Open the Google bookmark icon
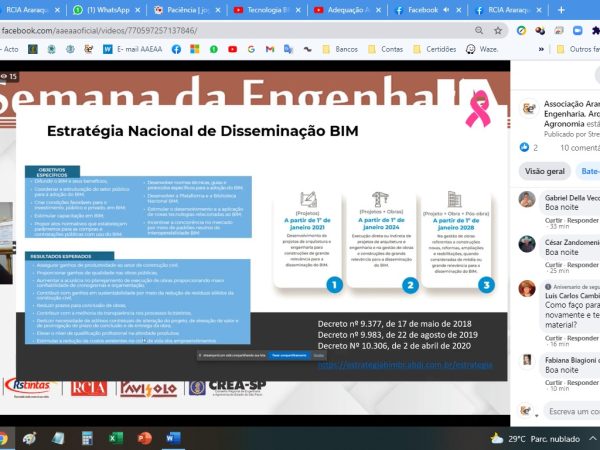This screenshot has height=450, width=600. coord(251,49)
